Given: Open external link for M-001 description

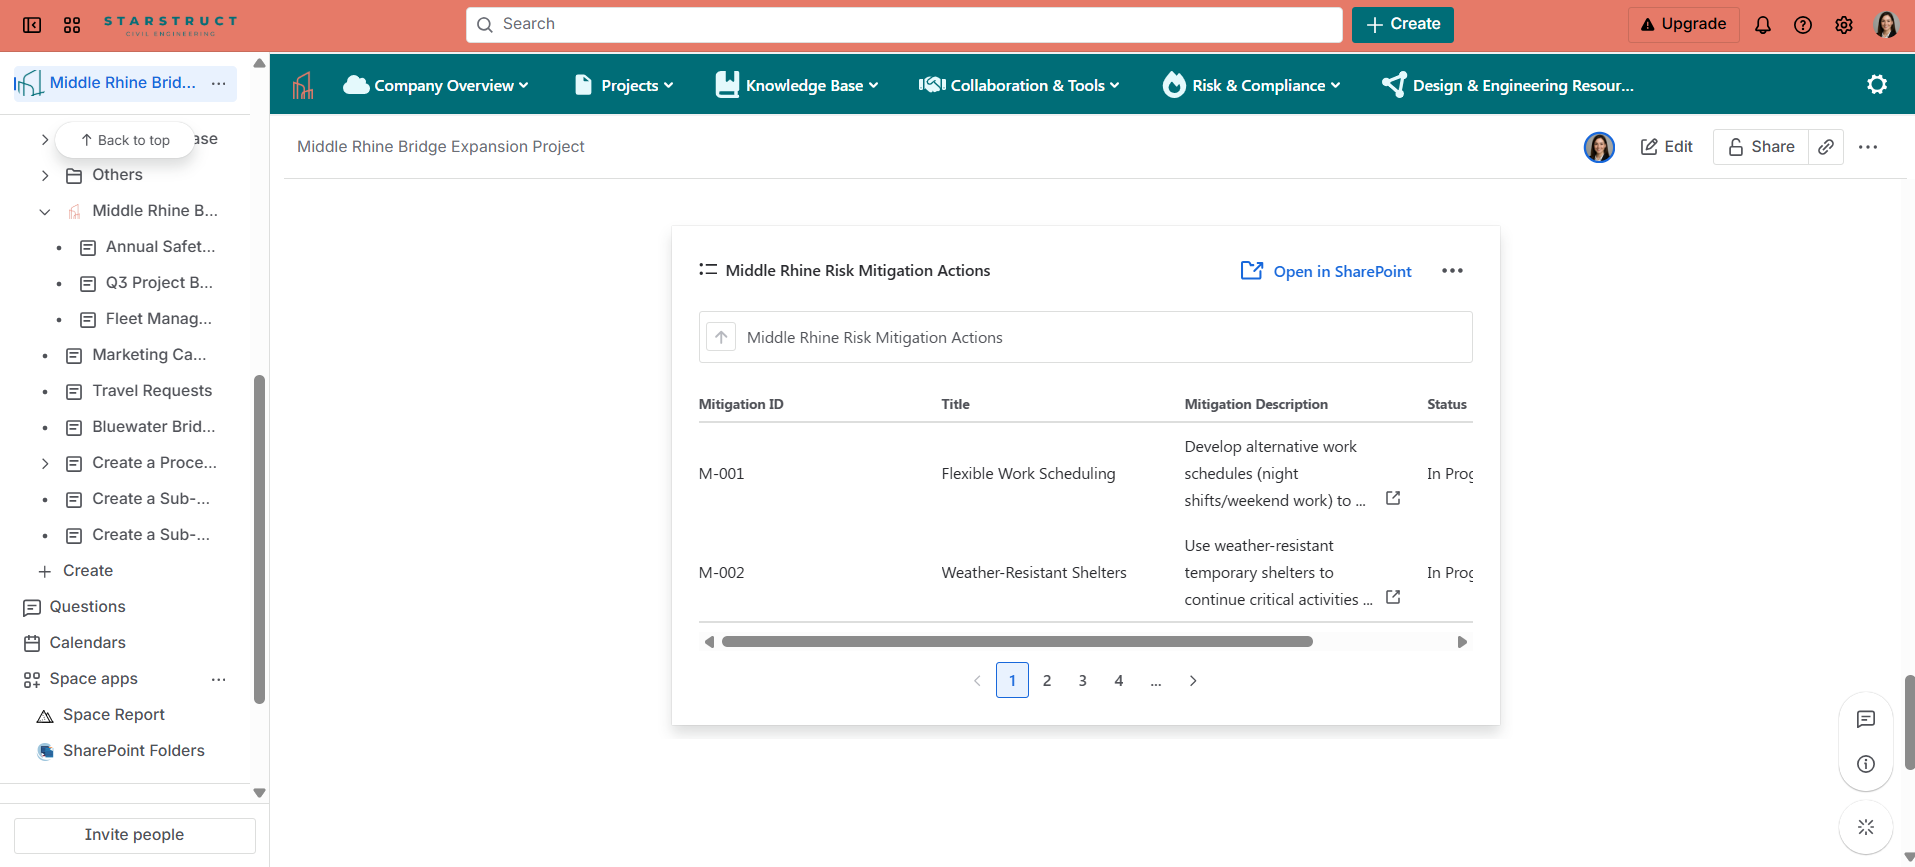Looking at the screenshot, I should point(1392,498).
